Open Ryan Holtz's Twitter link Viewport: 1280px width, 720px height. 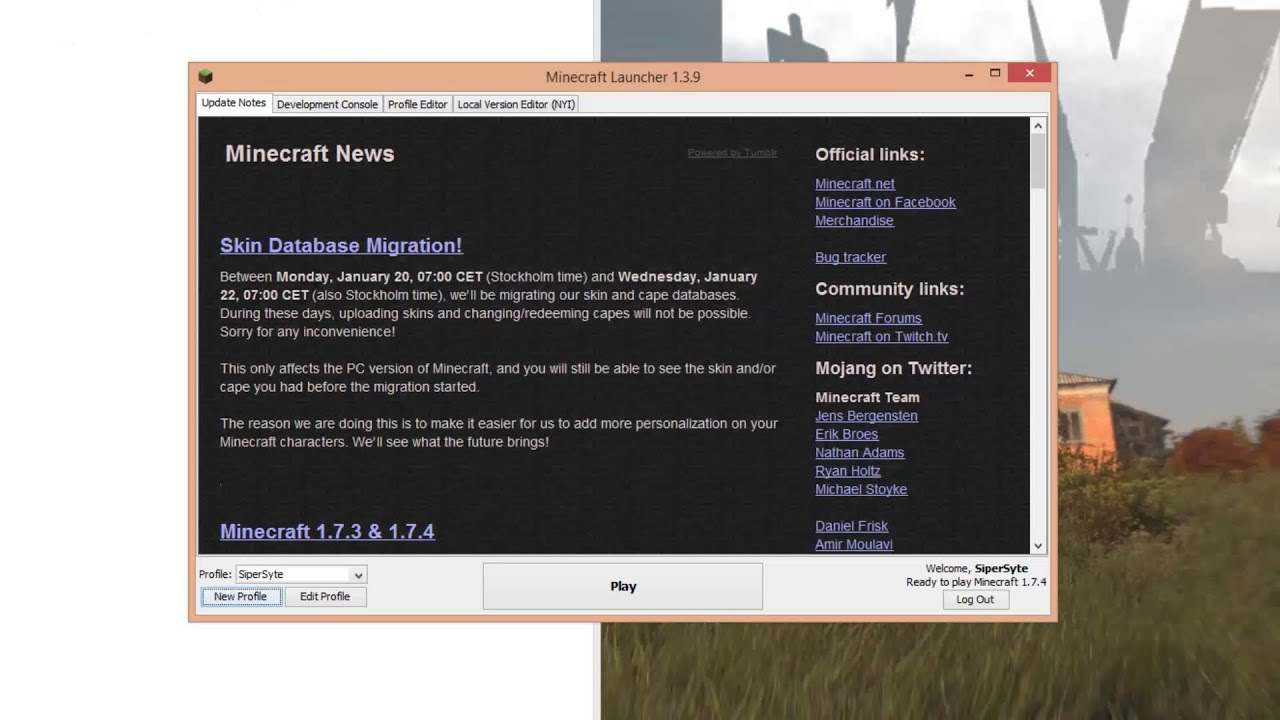(x=848, y=471)
